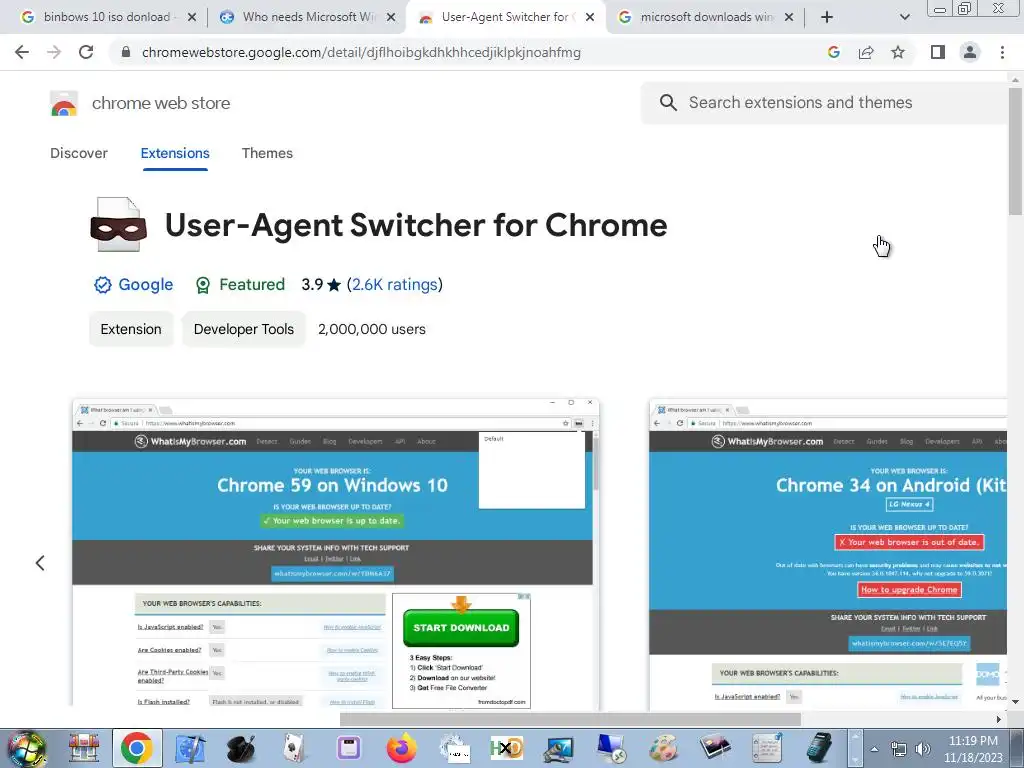Viewport: 1024px width, 768px height.
Task: Open the Discover section
Action: tap(79, 153)
